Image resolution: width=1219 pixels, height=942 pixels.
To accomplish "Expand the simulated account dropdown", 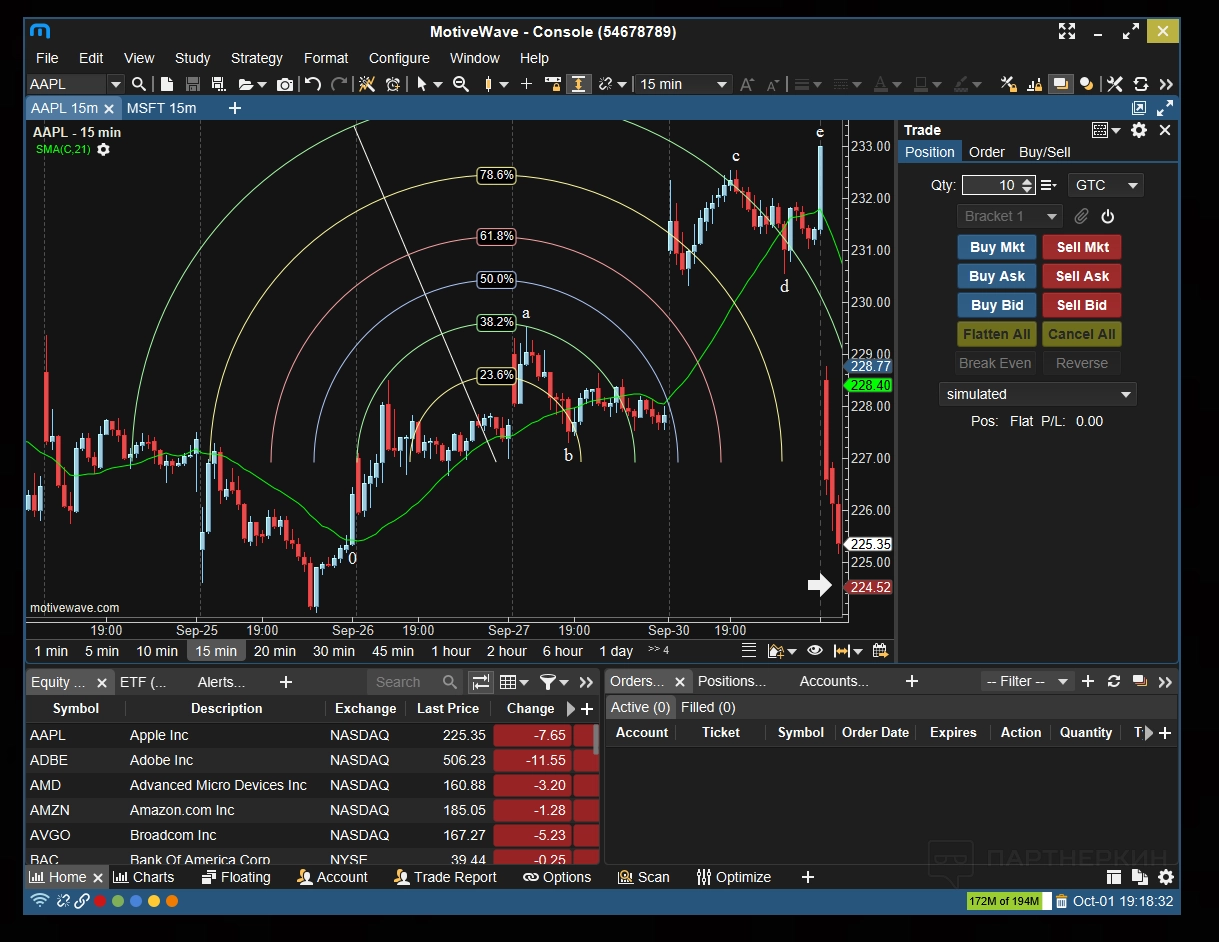I will tap(1037, 394).
